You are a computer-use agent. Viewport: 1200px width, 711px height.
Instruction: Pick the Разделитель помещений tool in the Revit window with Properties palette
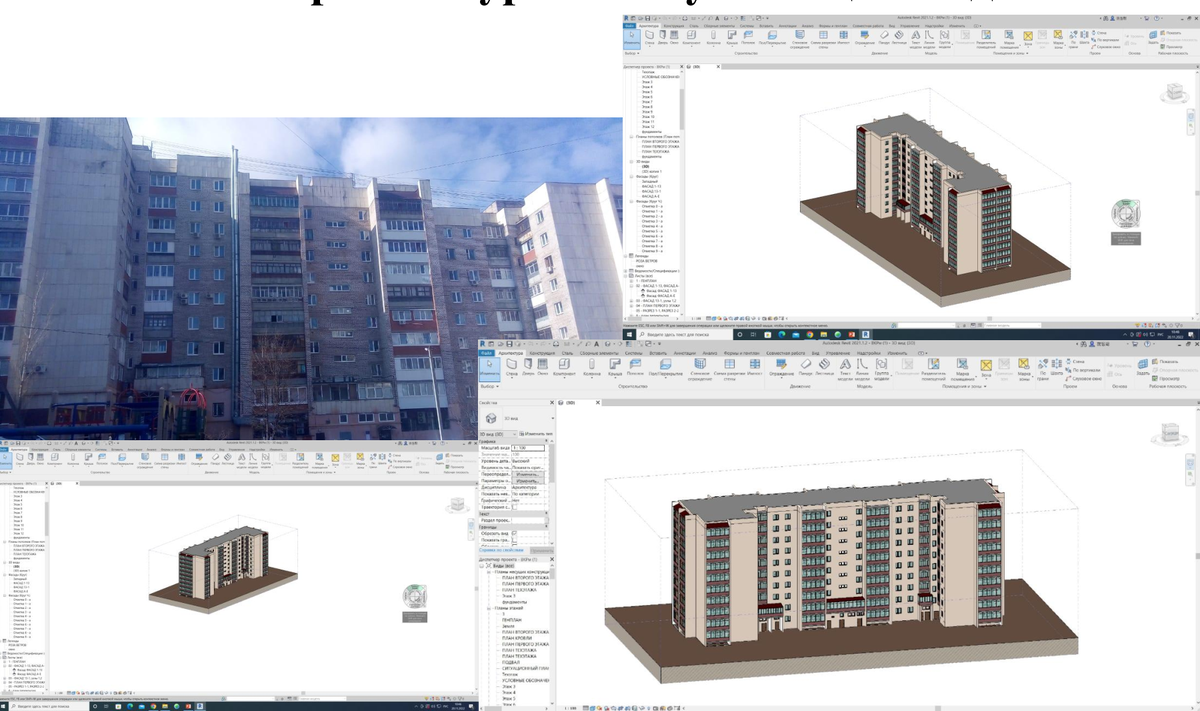pyautogui.click(x=933, y=370)
